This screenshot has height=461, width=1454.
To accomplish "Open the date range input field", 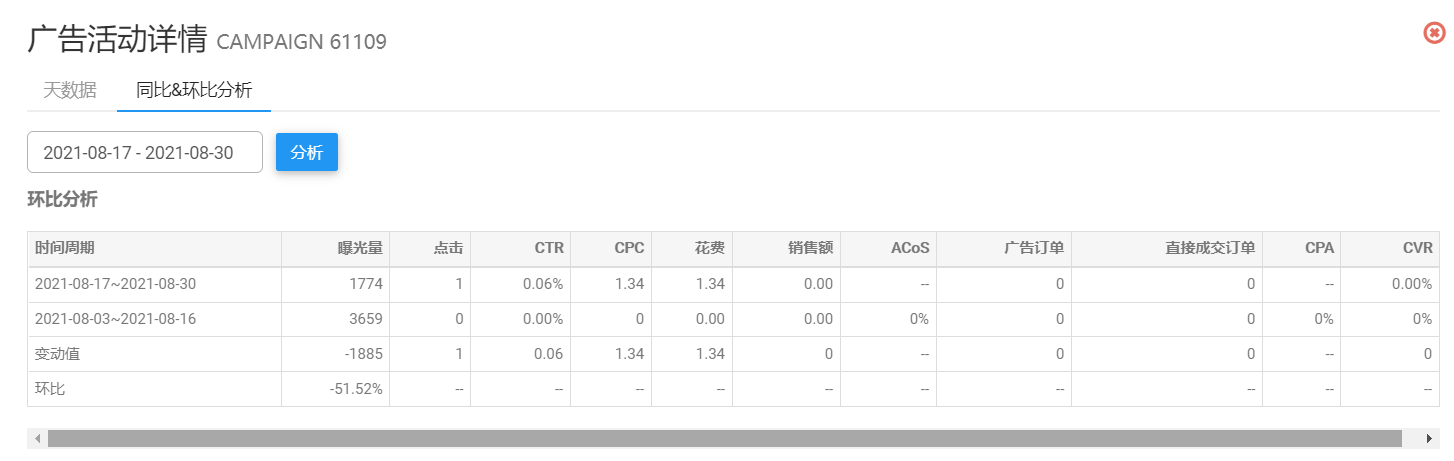I will pos(145,152).
